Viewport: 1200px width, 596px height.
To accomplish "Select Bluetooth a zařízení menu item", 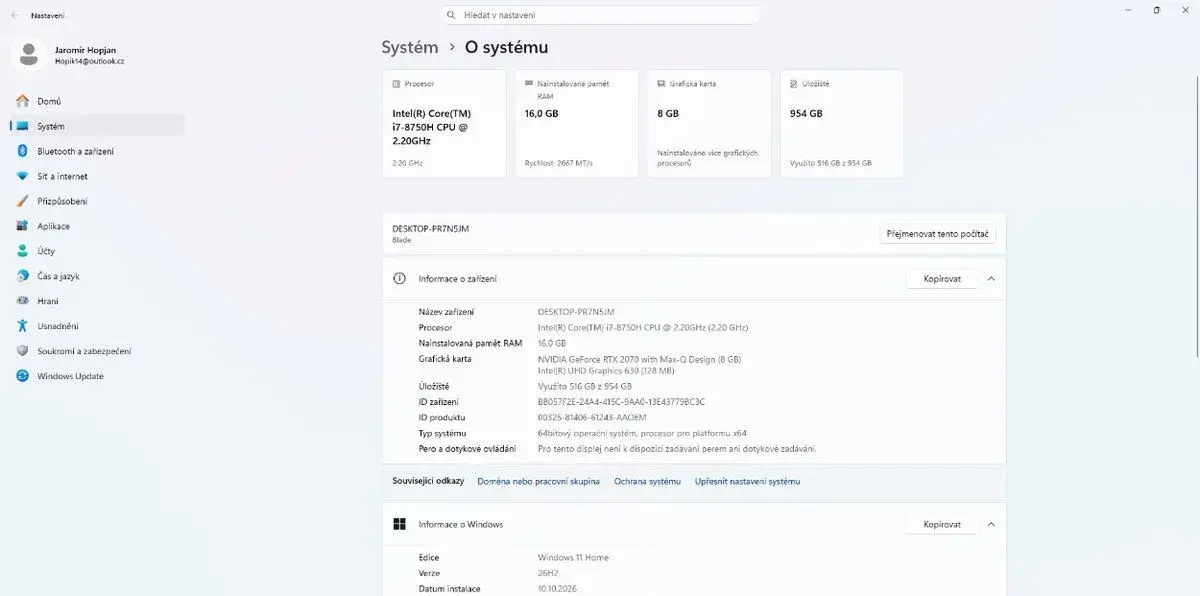I will point(97,151).
